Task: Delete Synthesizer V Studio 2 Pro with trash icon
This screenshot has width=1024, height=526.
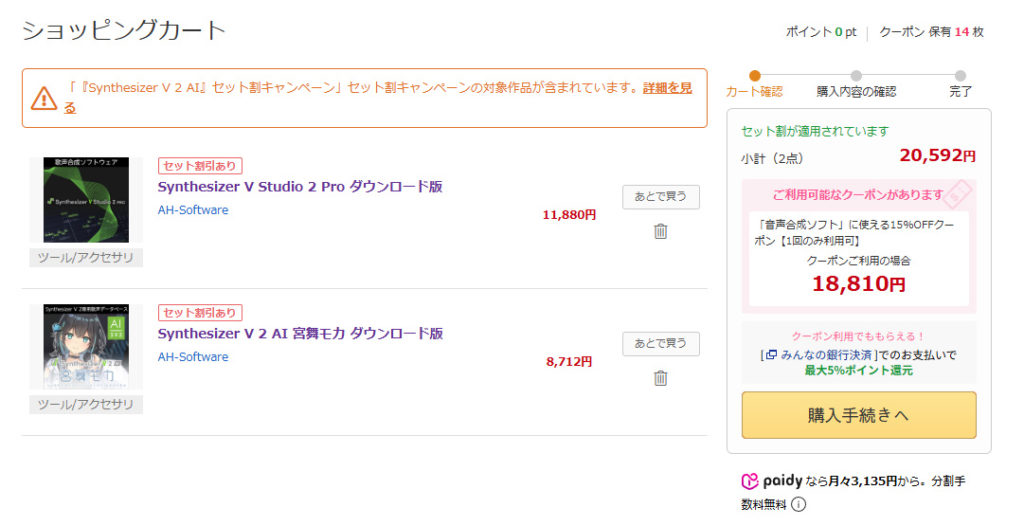Action: click(660, 231)
